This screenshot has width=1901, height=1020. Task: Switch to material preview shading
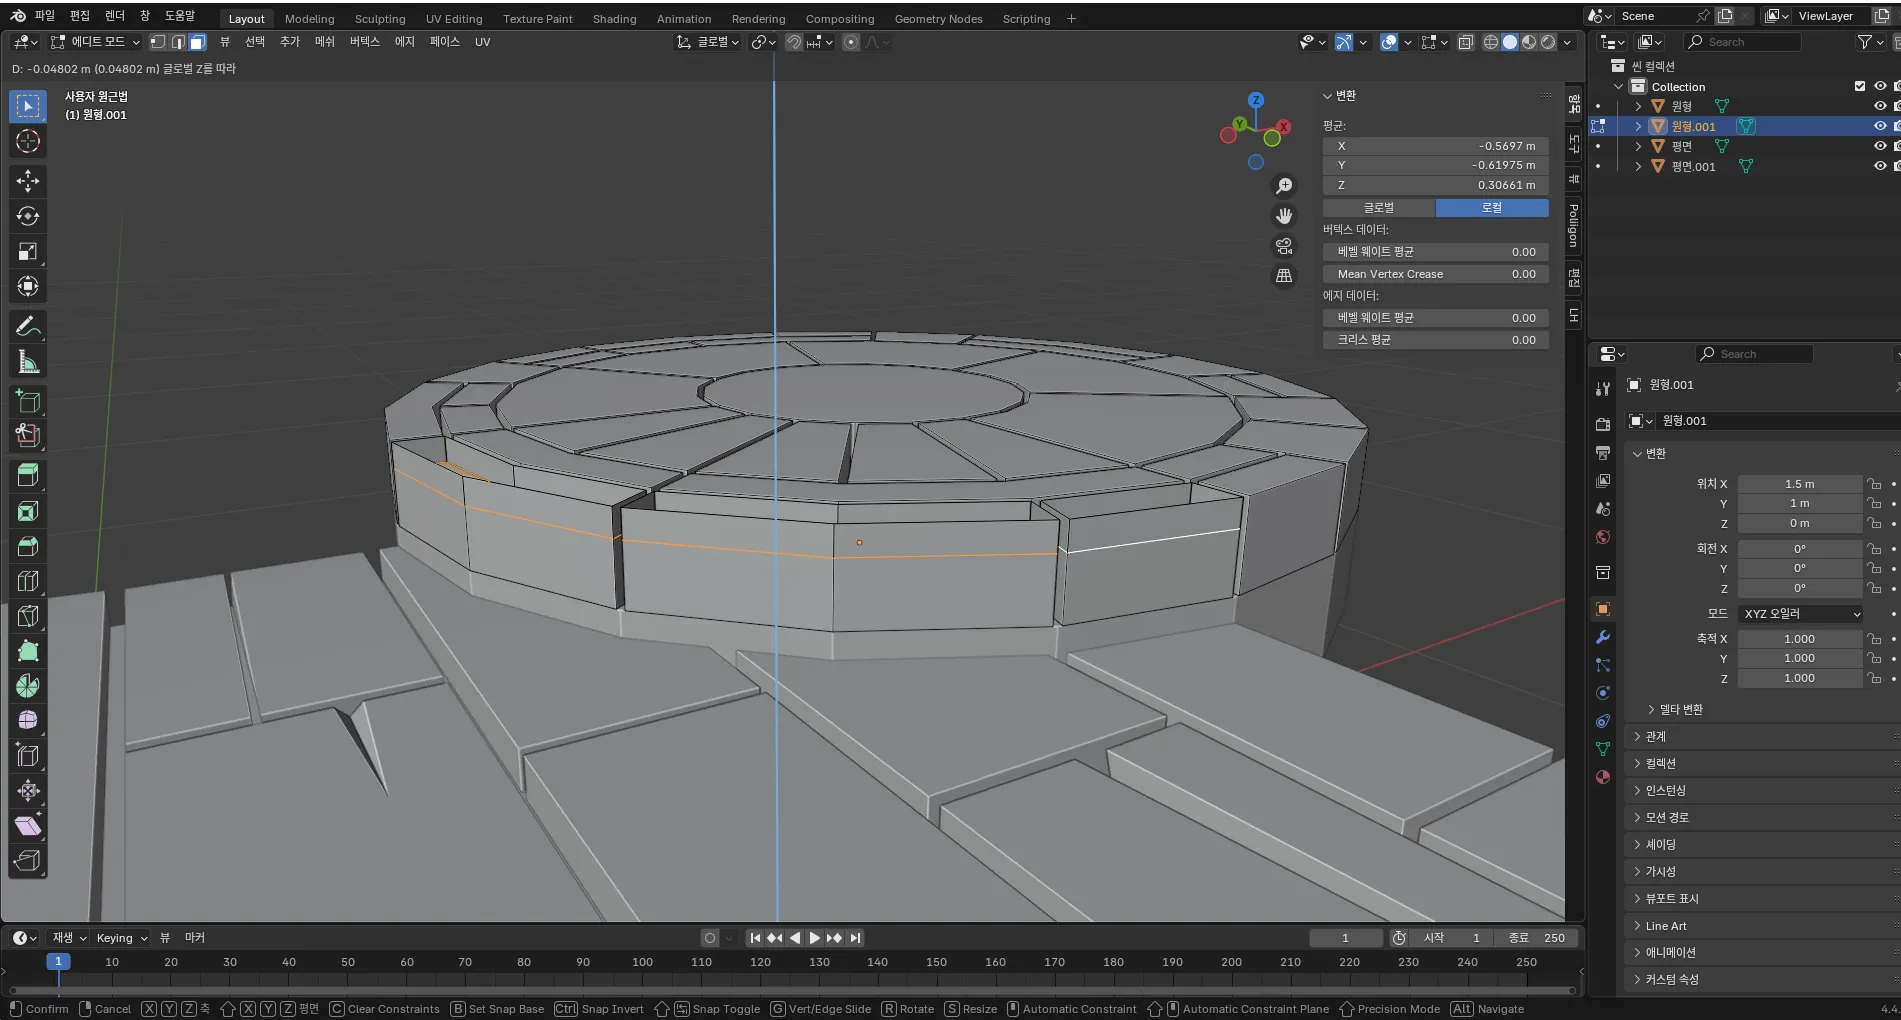(1529, 42)
